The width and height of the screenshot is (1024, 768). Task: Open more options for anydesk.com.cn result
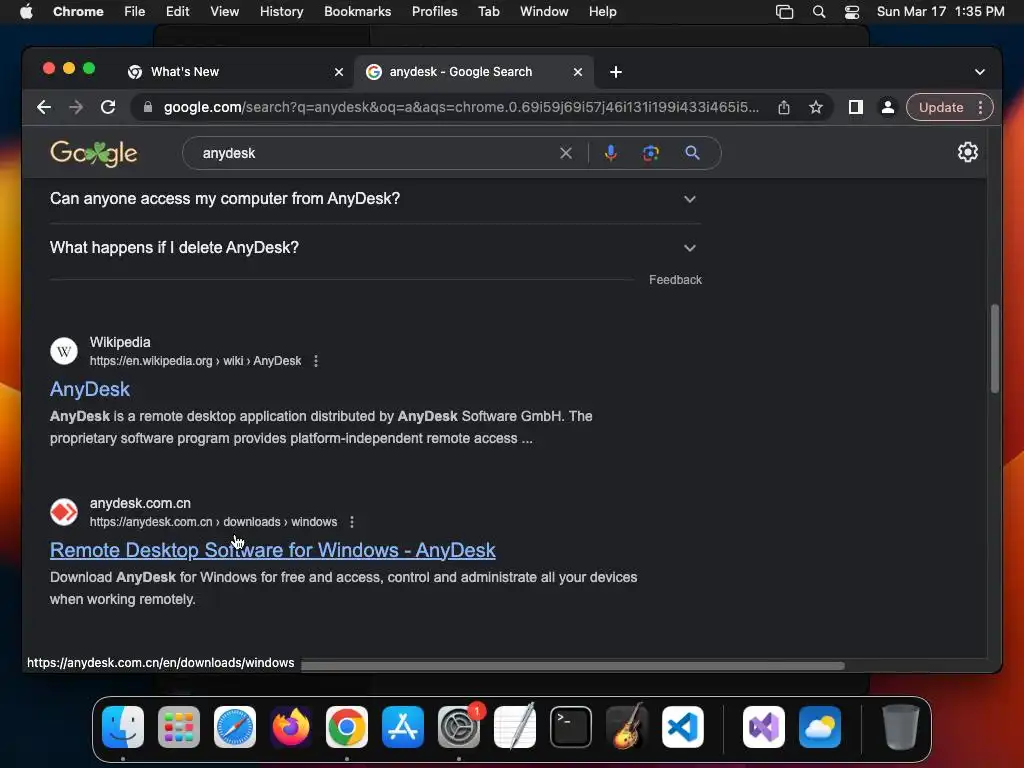pos(352,522)
